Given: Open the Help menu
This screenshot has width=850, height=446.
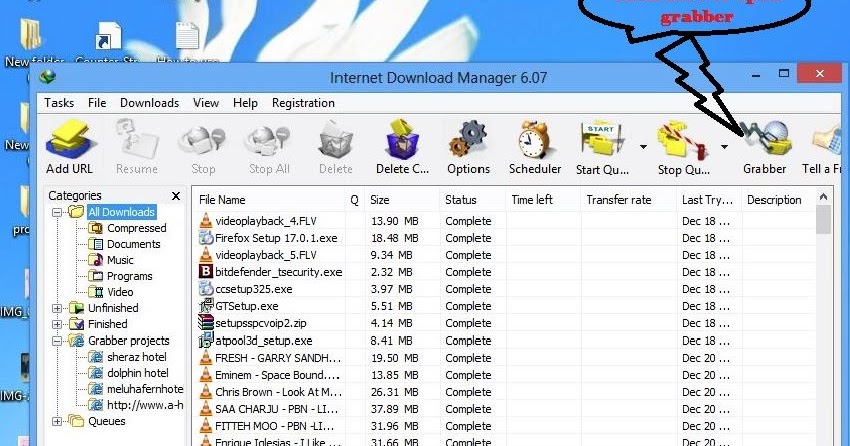Looking at the screenshot, I should pos(245,103).
